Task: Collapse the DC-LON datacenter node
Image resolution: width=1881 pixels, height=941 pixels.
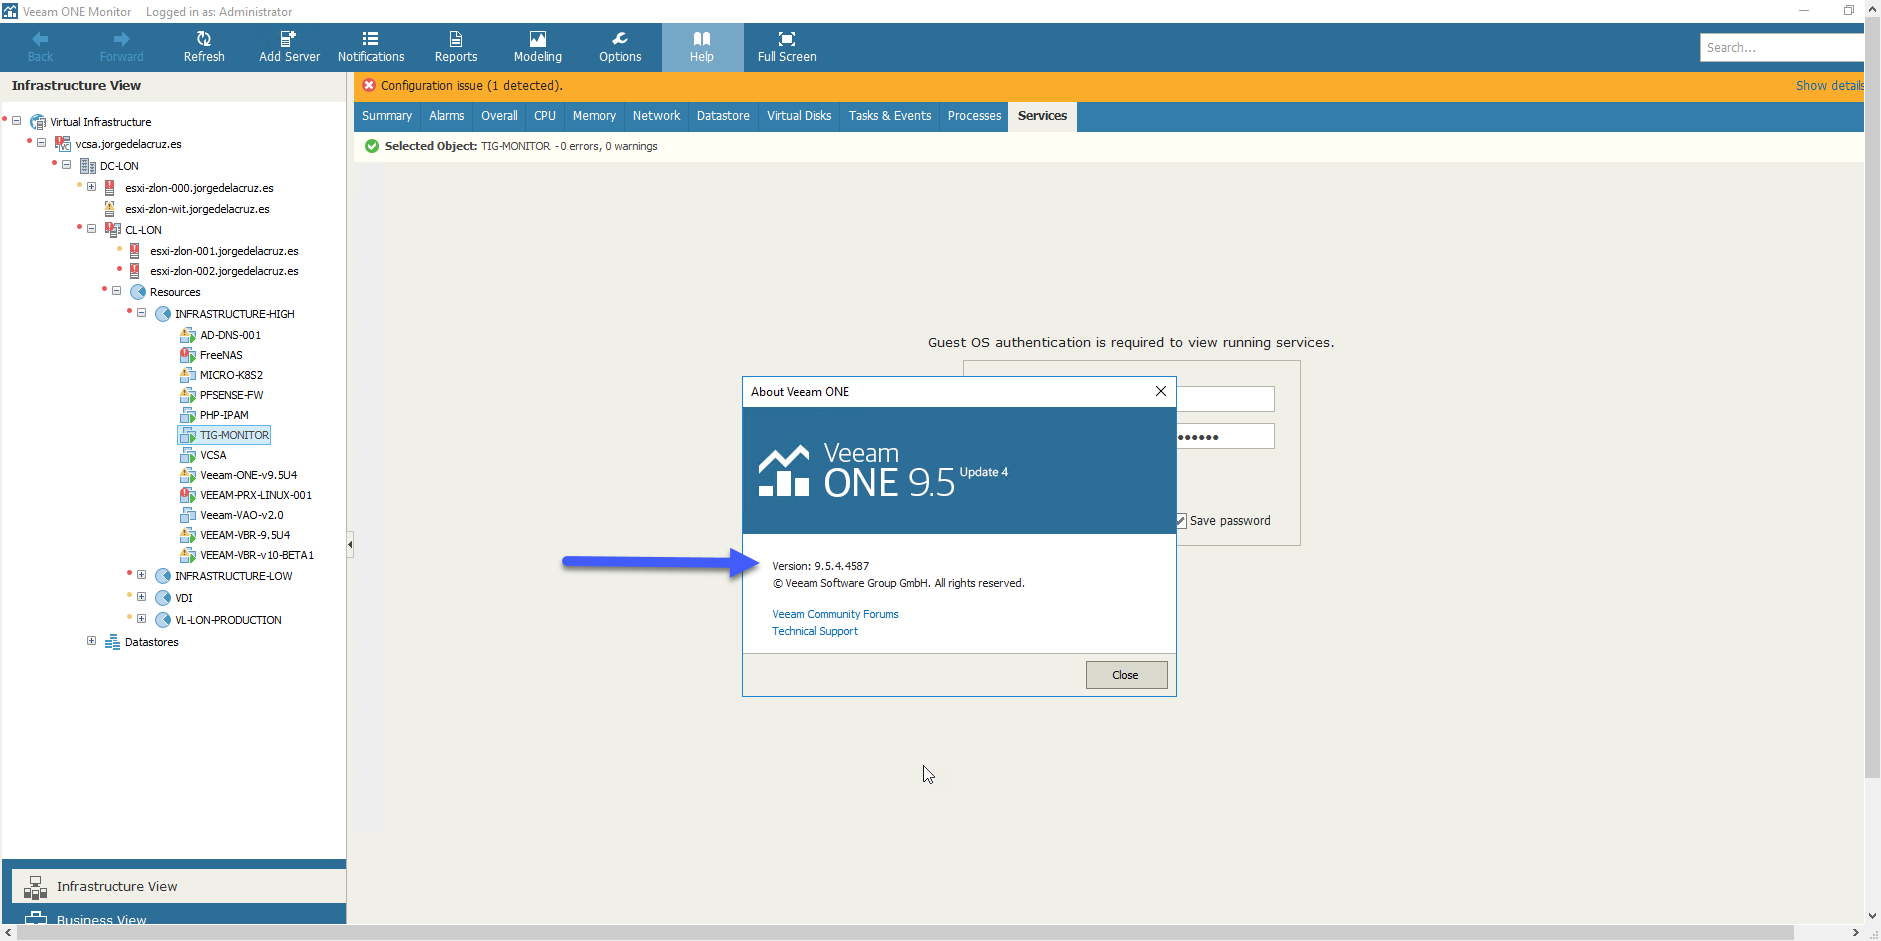Action: pyautogui.click(x=66, y=165)
